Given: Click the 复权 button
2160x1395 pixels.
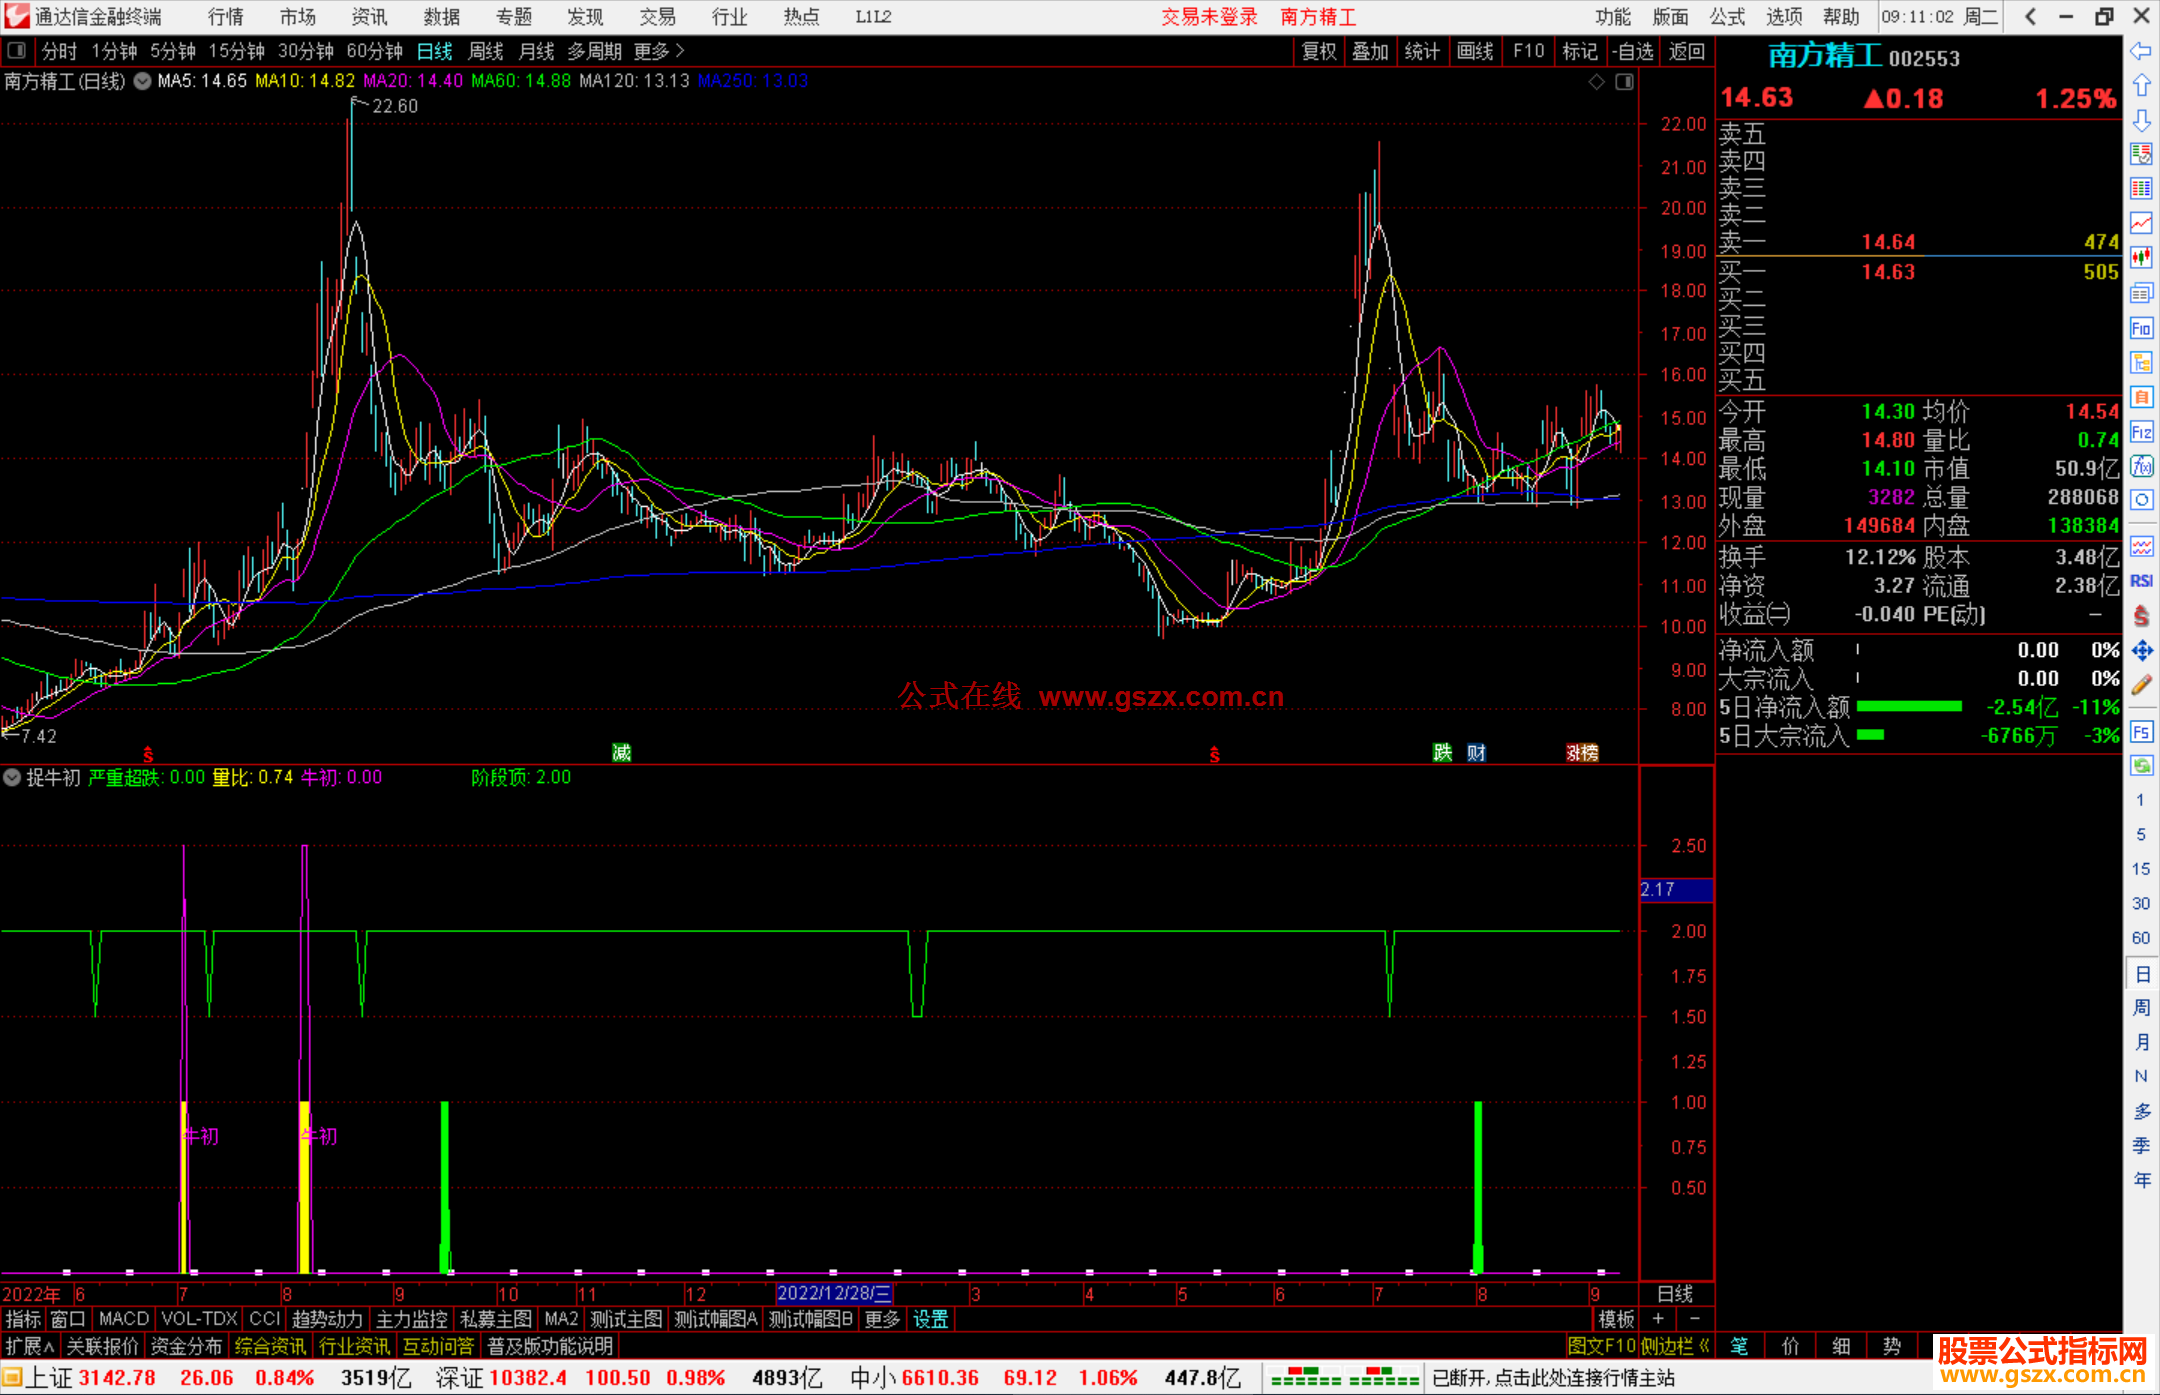Looking at the screenshot, I should 1319,51.
